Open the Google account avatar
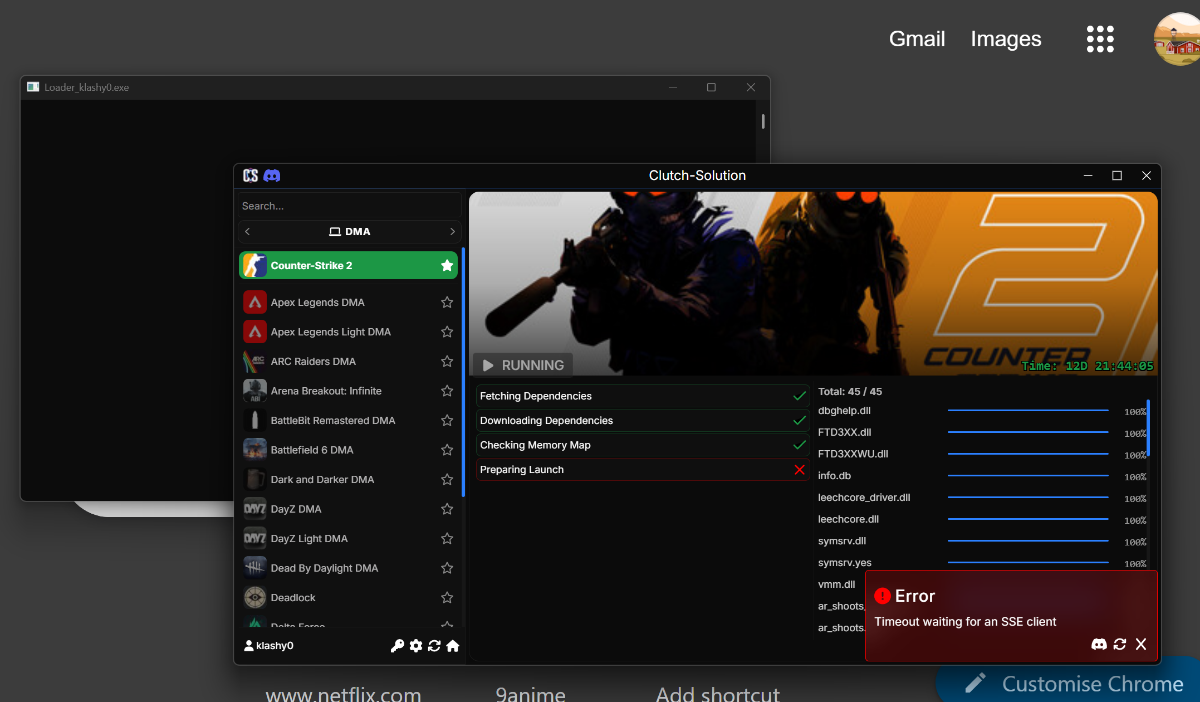This screenshot has width=1200, height=702. (x=1177, y=39)
